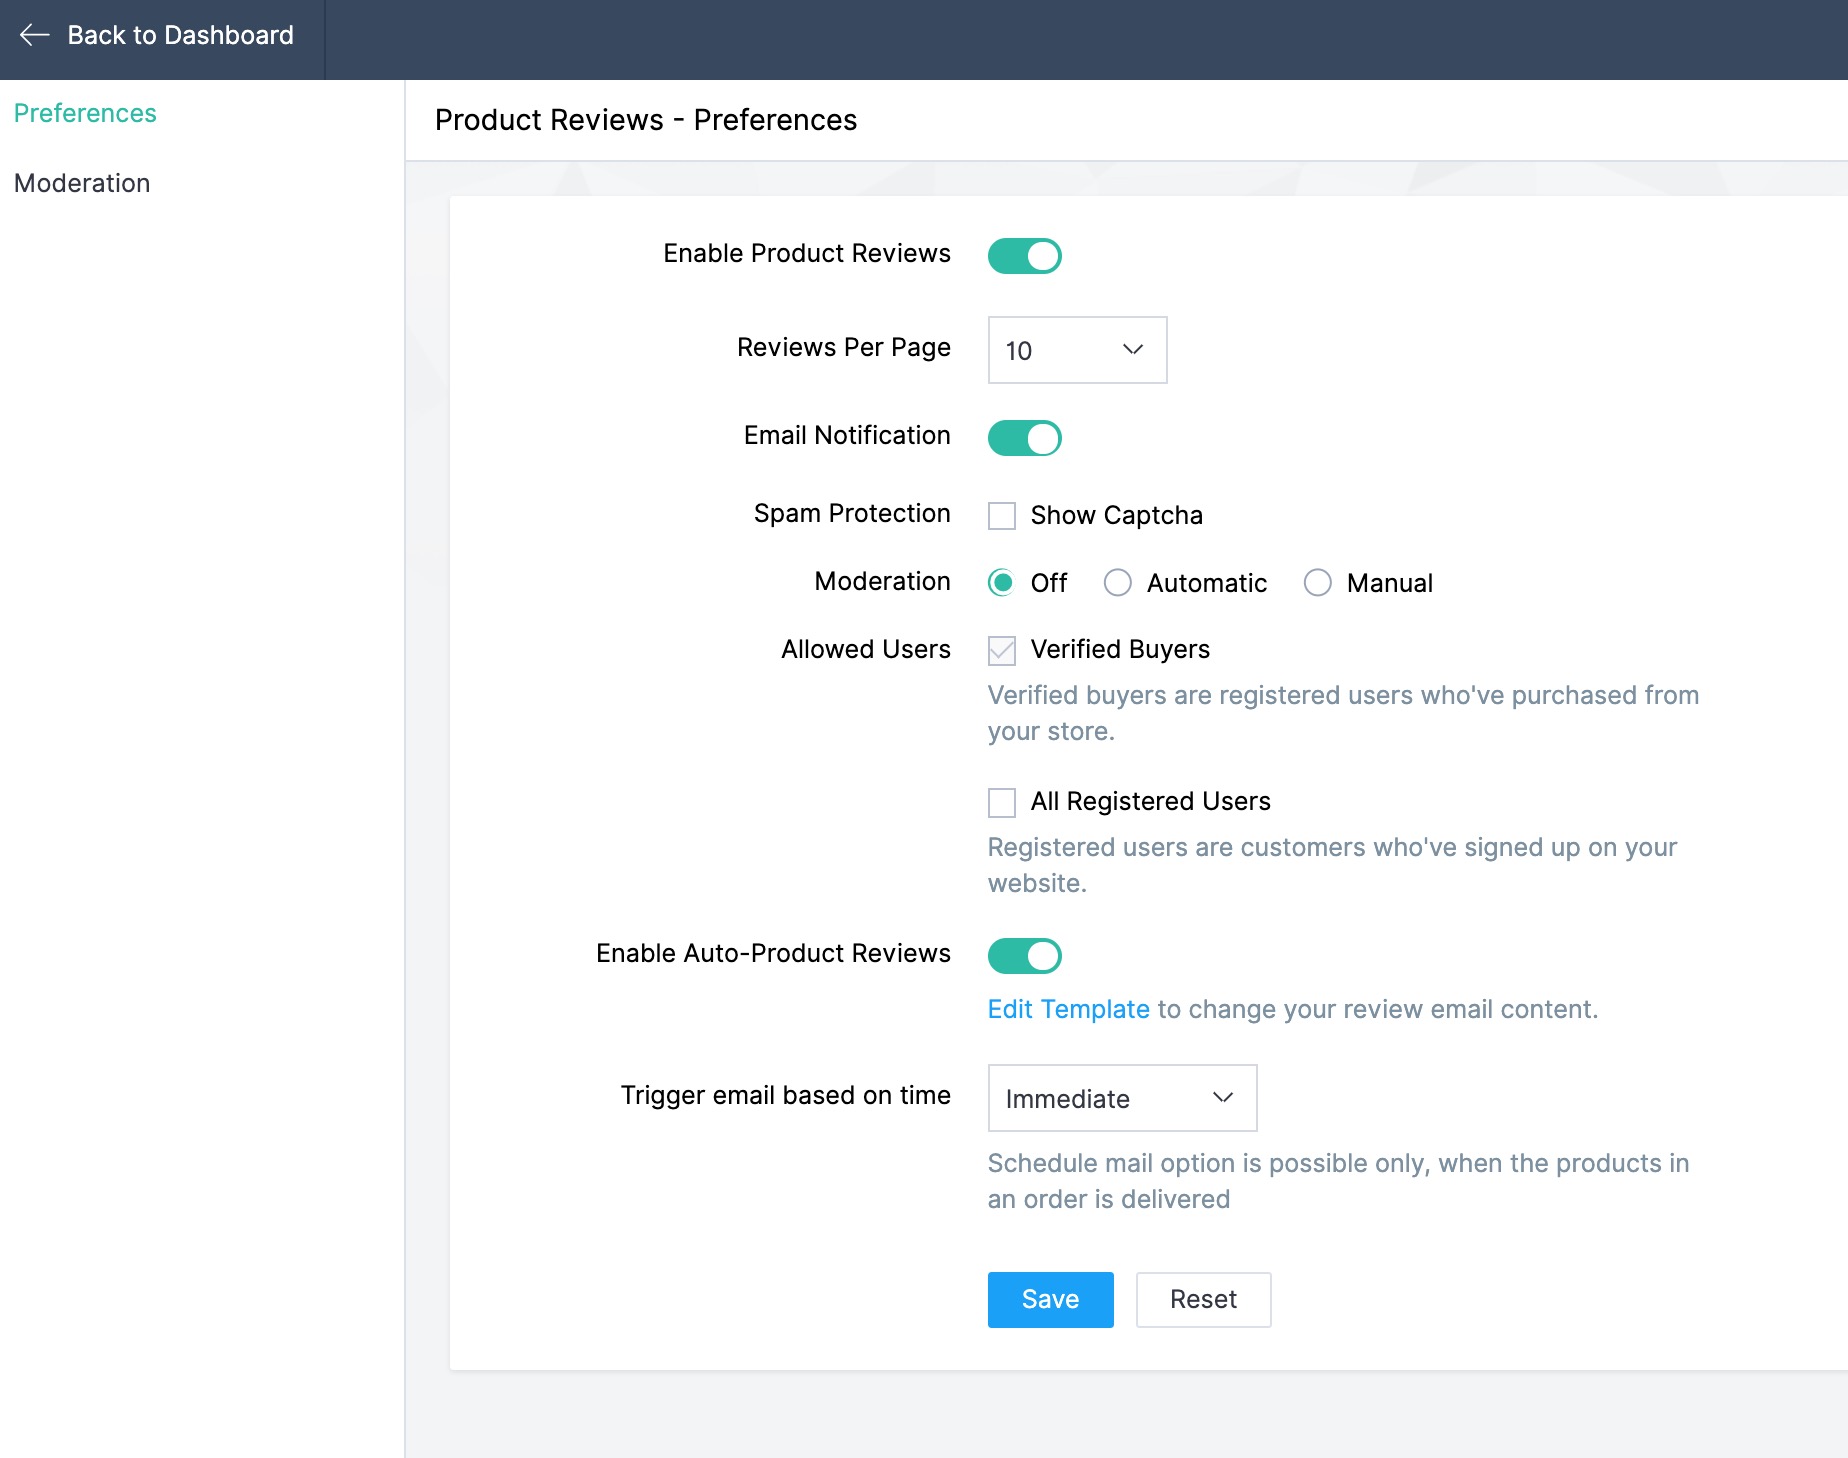1848x1458 pixels.
Task: Toggle the Verified Buyers checkbox
Action: coord(1002,651)
